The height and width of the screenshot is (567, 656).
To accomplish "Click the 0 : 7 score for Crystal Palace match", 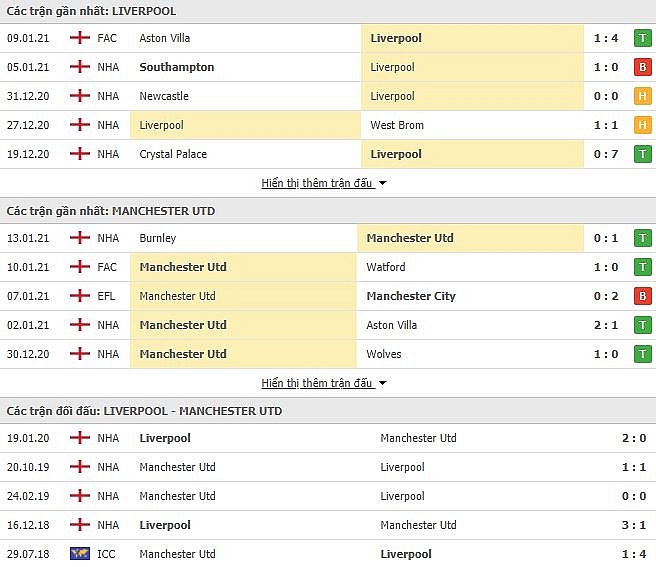I will click(x=606, y=154).
